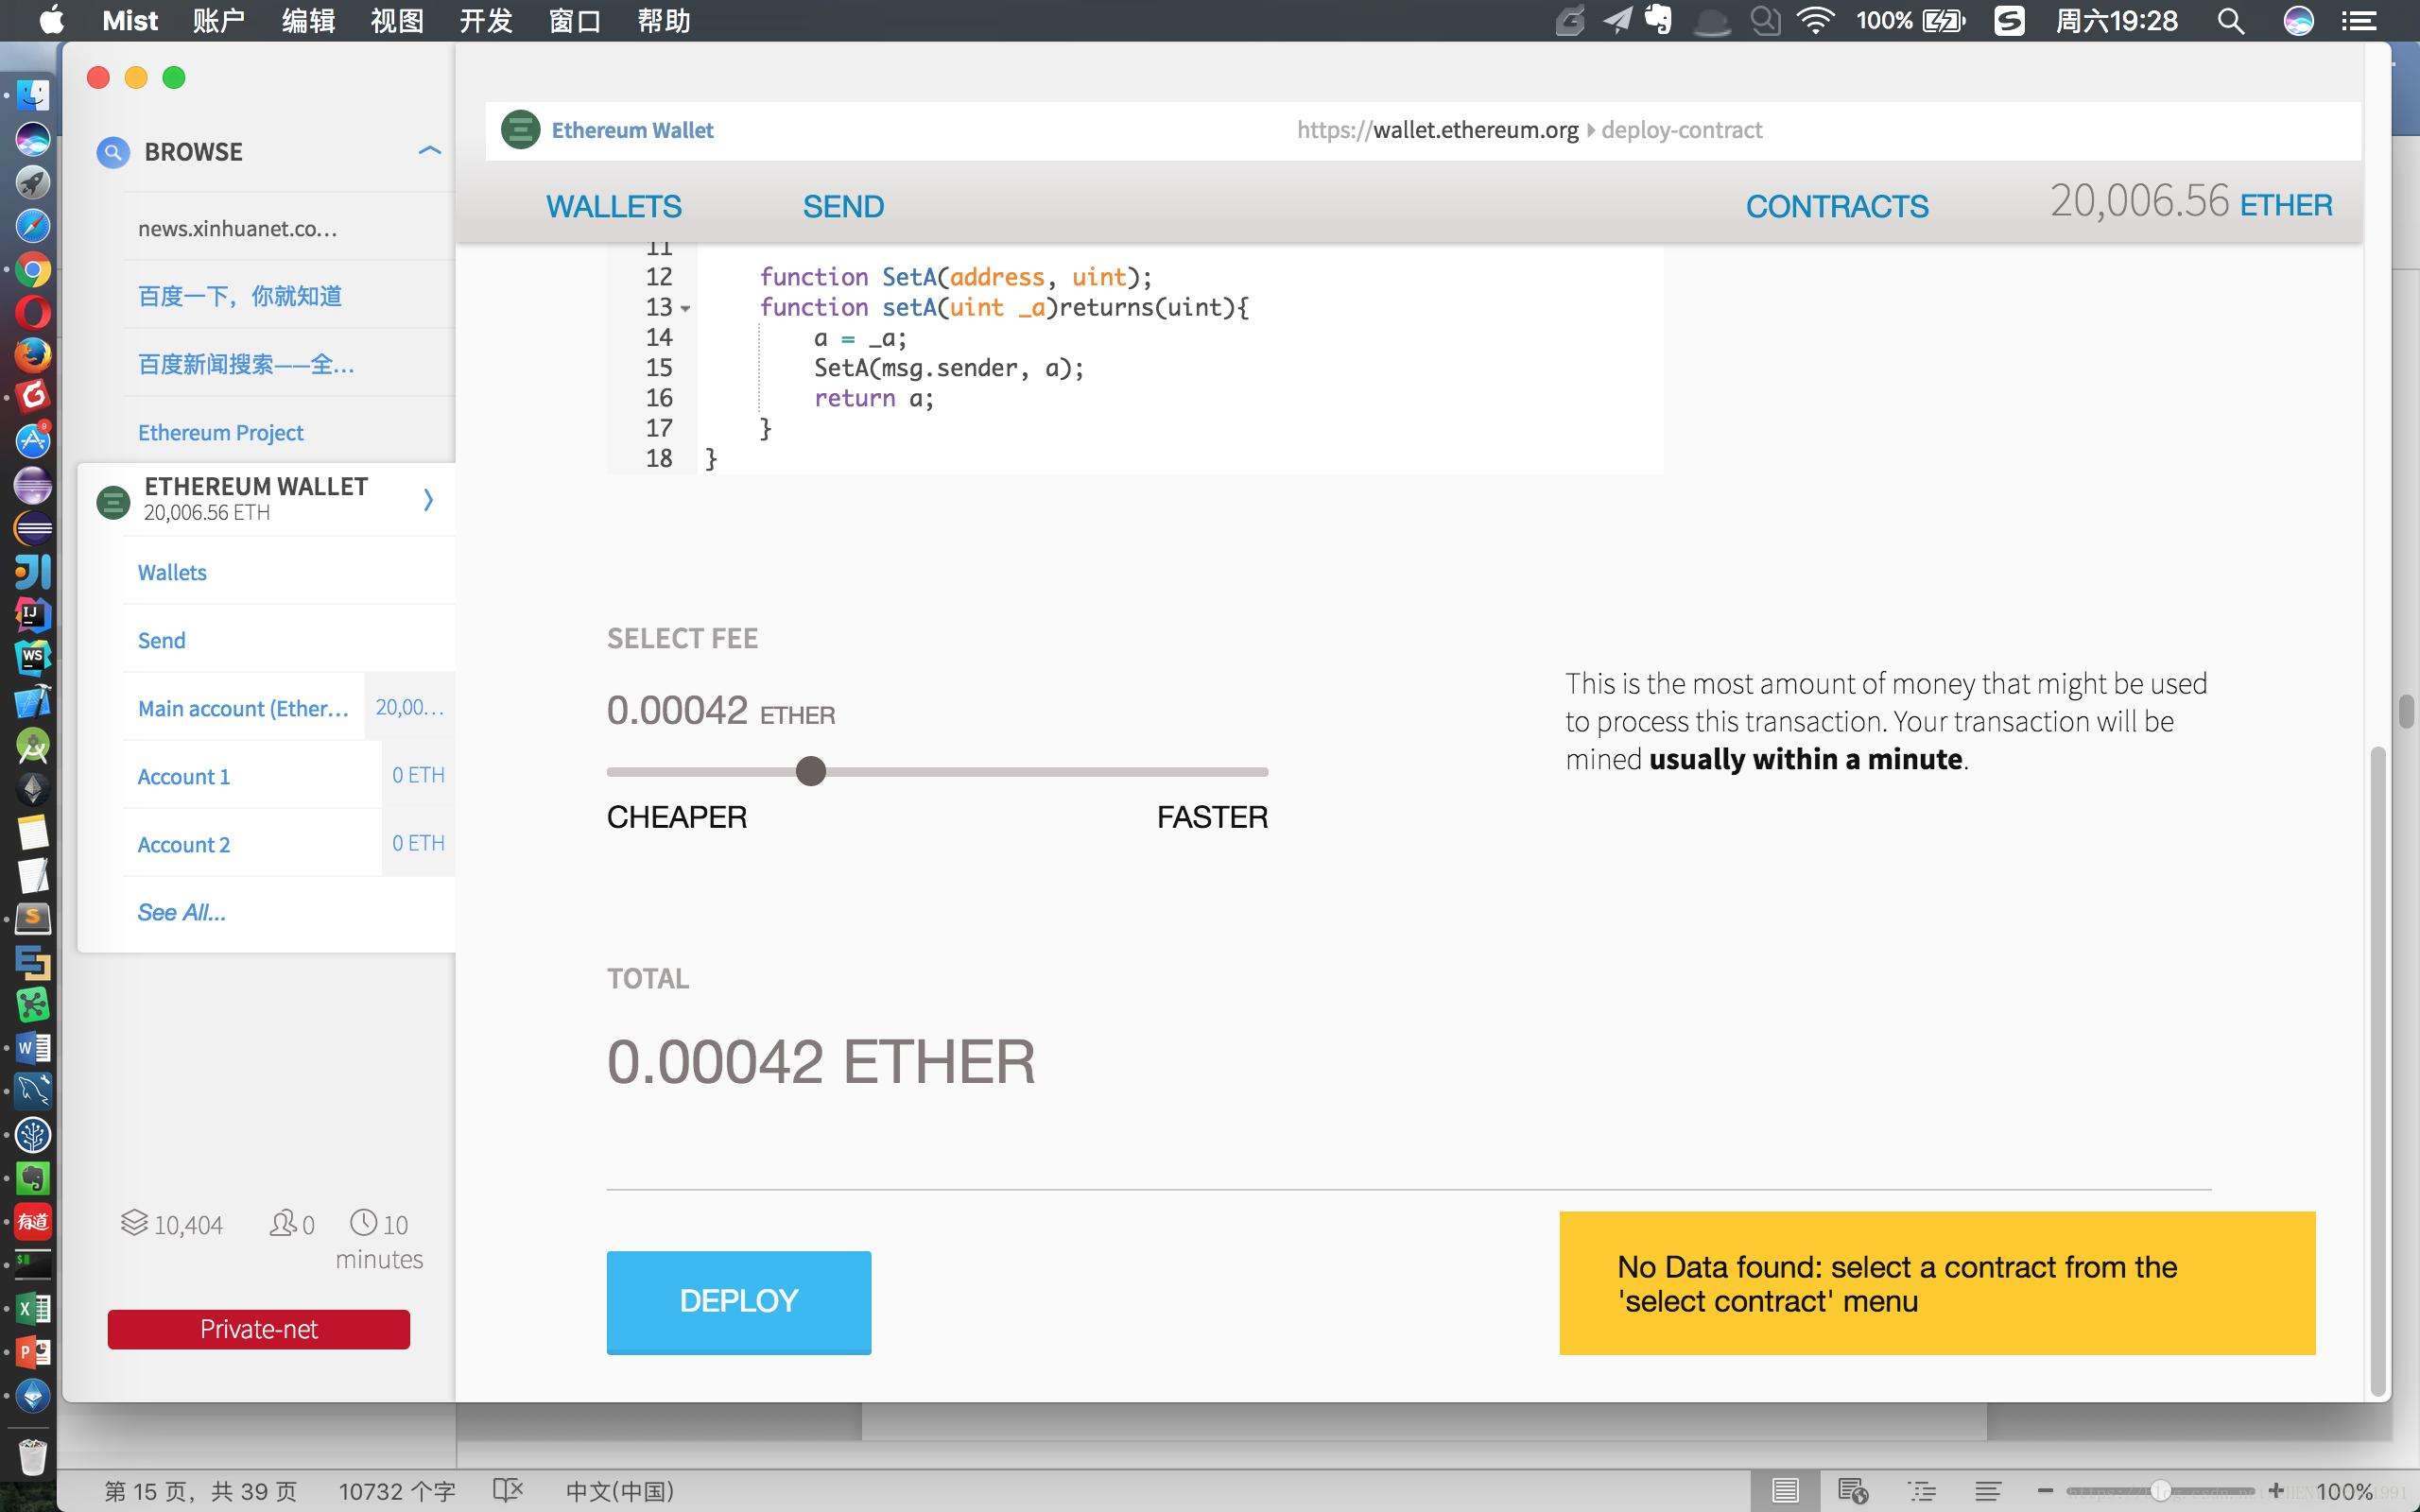Fold code at line 13 arrow
Image resolution: width=2420 pixels, height=1512 pixels.
coord(686,309)
